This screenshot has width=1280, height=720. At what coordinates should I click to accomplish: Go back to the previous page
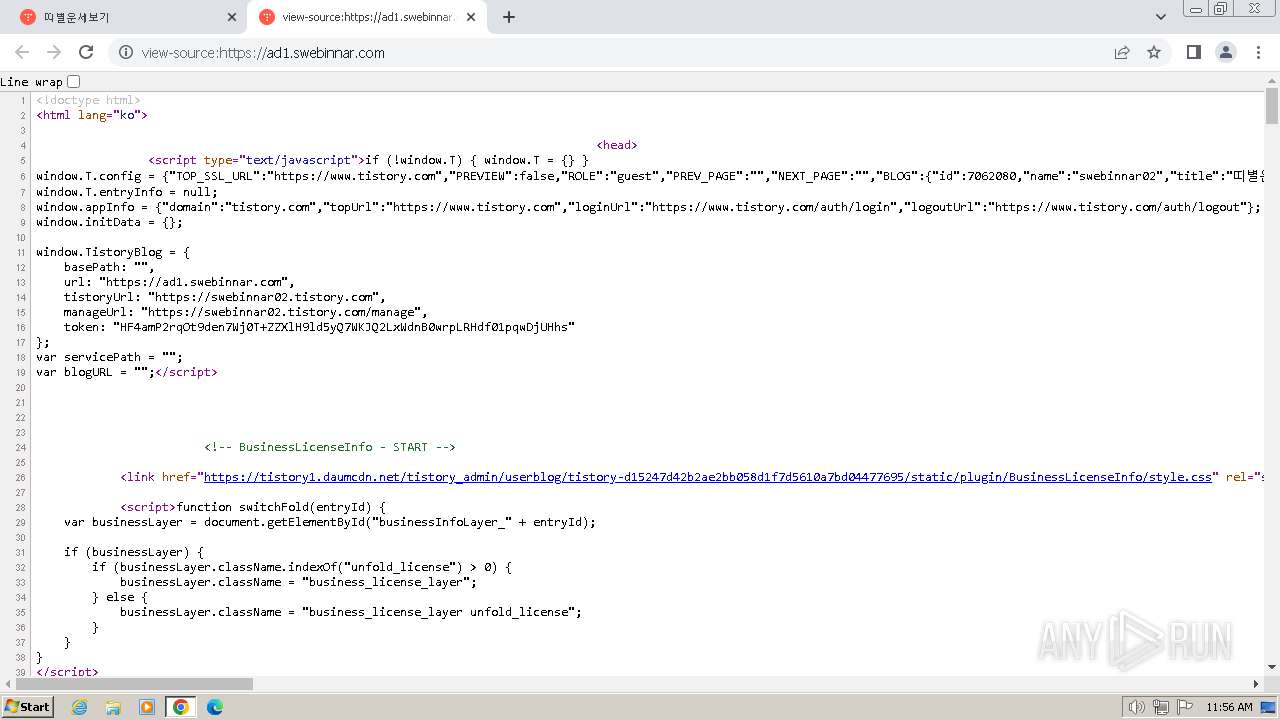pos(22,53)
